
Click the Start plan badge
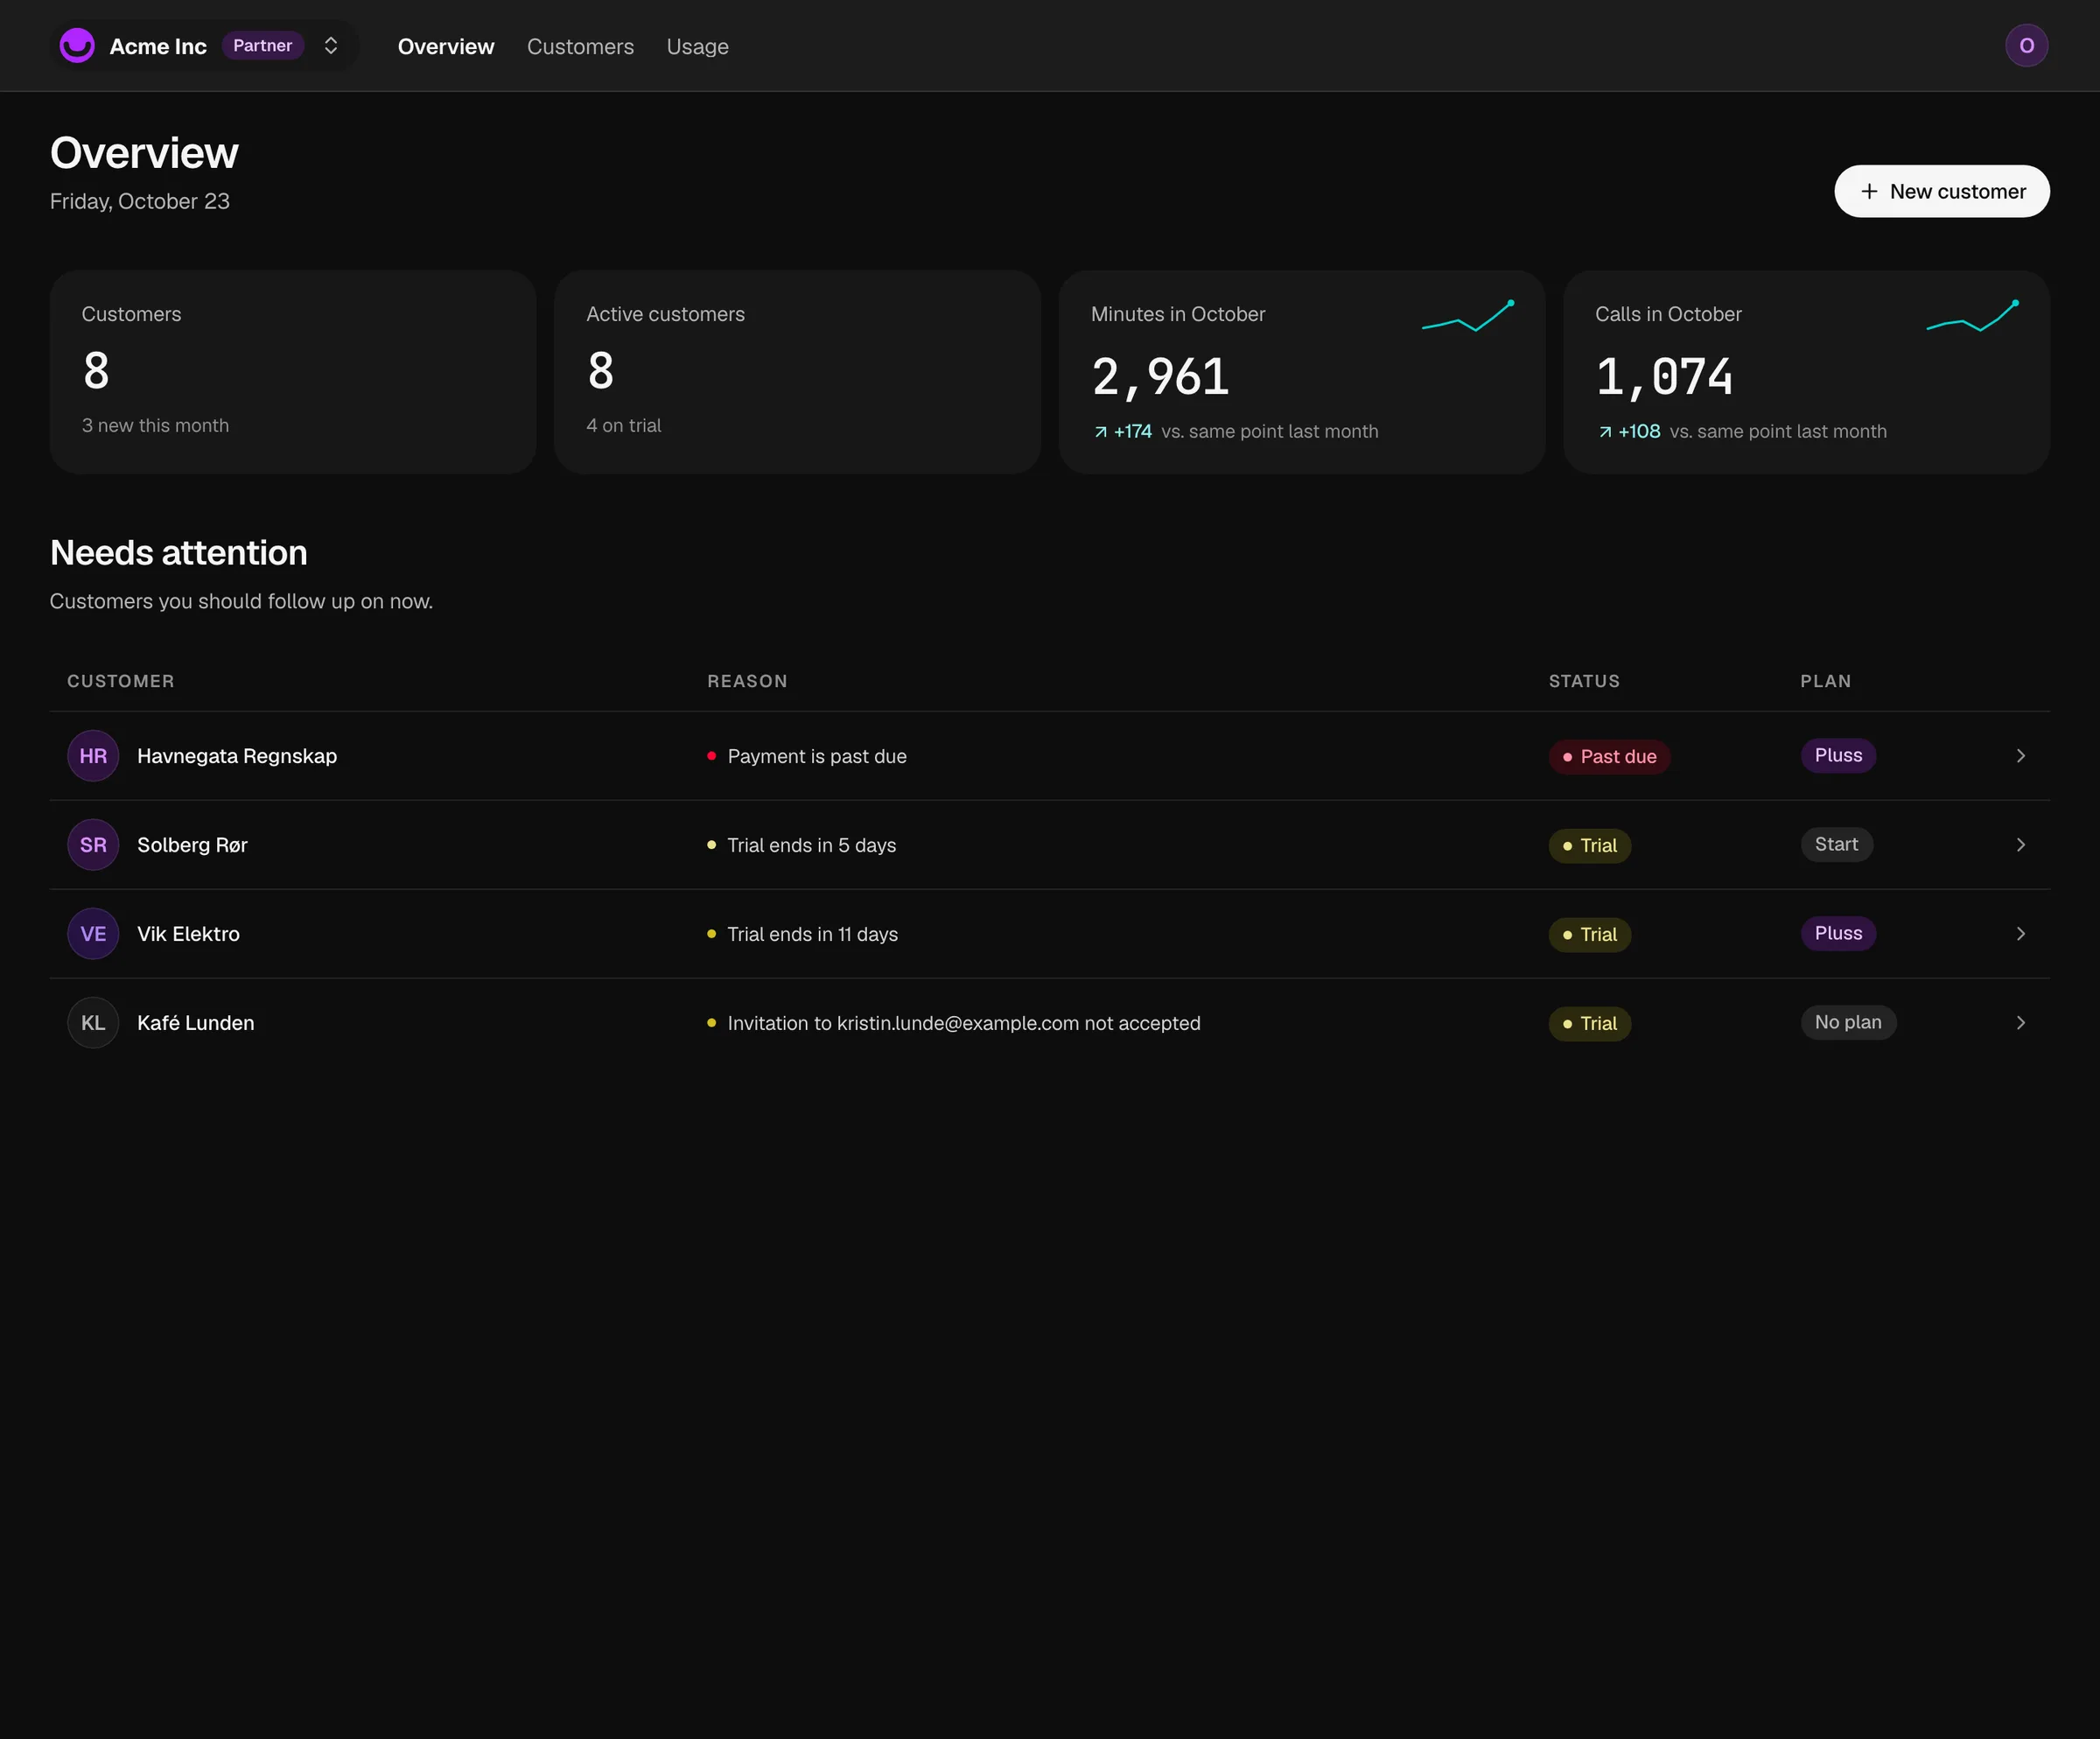[x=1836, y=844]
